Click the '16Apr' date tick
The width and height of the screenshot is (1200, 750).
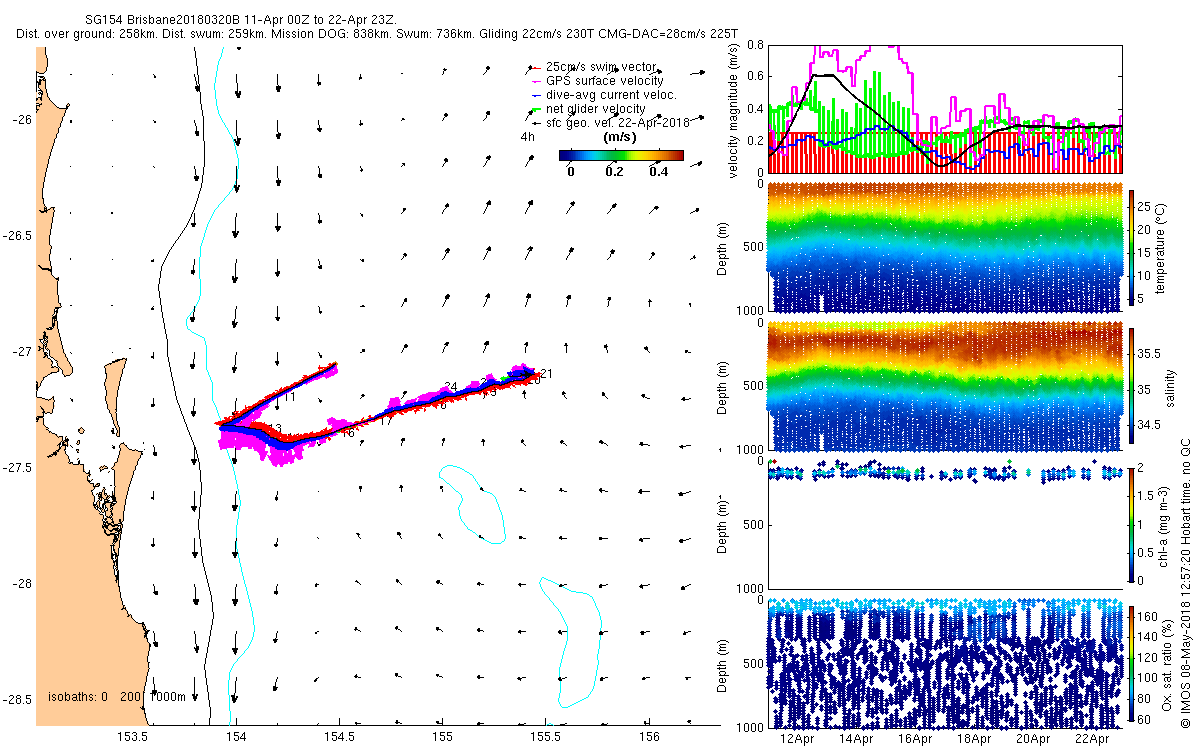(916, 740)
